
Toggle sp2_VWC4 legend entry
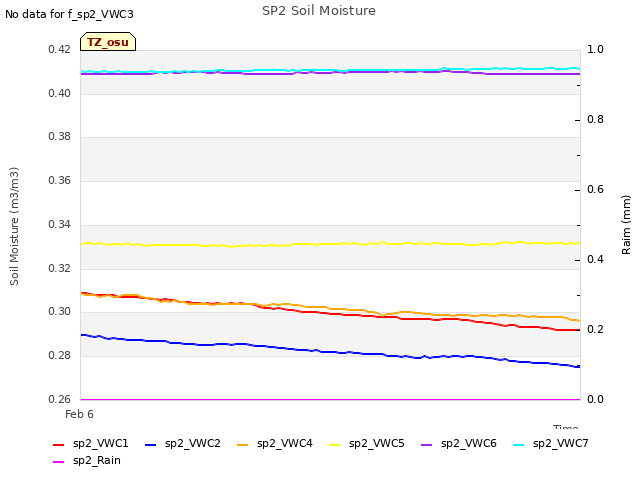275,444
